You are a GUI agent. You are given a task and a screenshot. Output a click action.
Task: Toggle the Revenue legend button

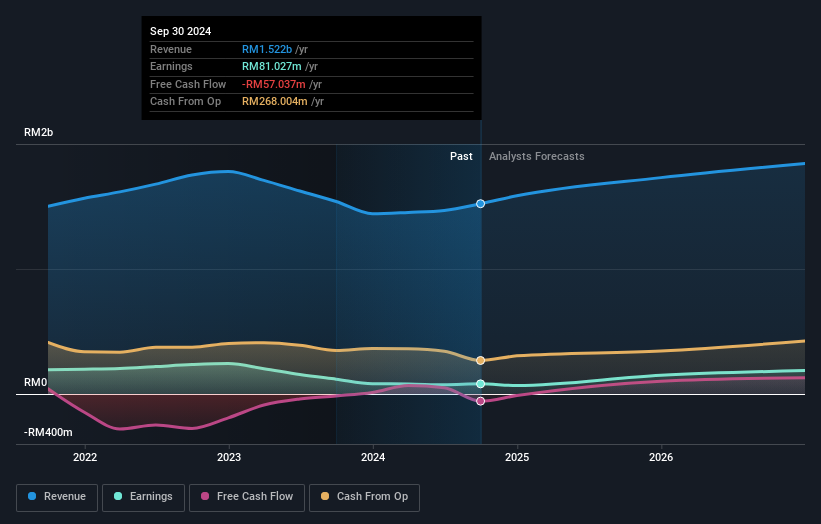click(x=57, y=497)
